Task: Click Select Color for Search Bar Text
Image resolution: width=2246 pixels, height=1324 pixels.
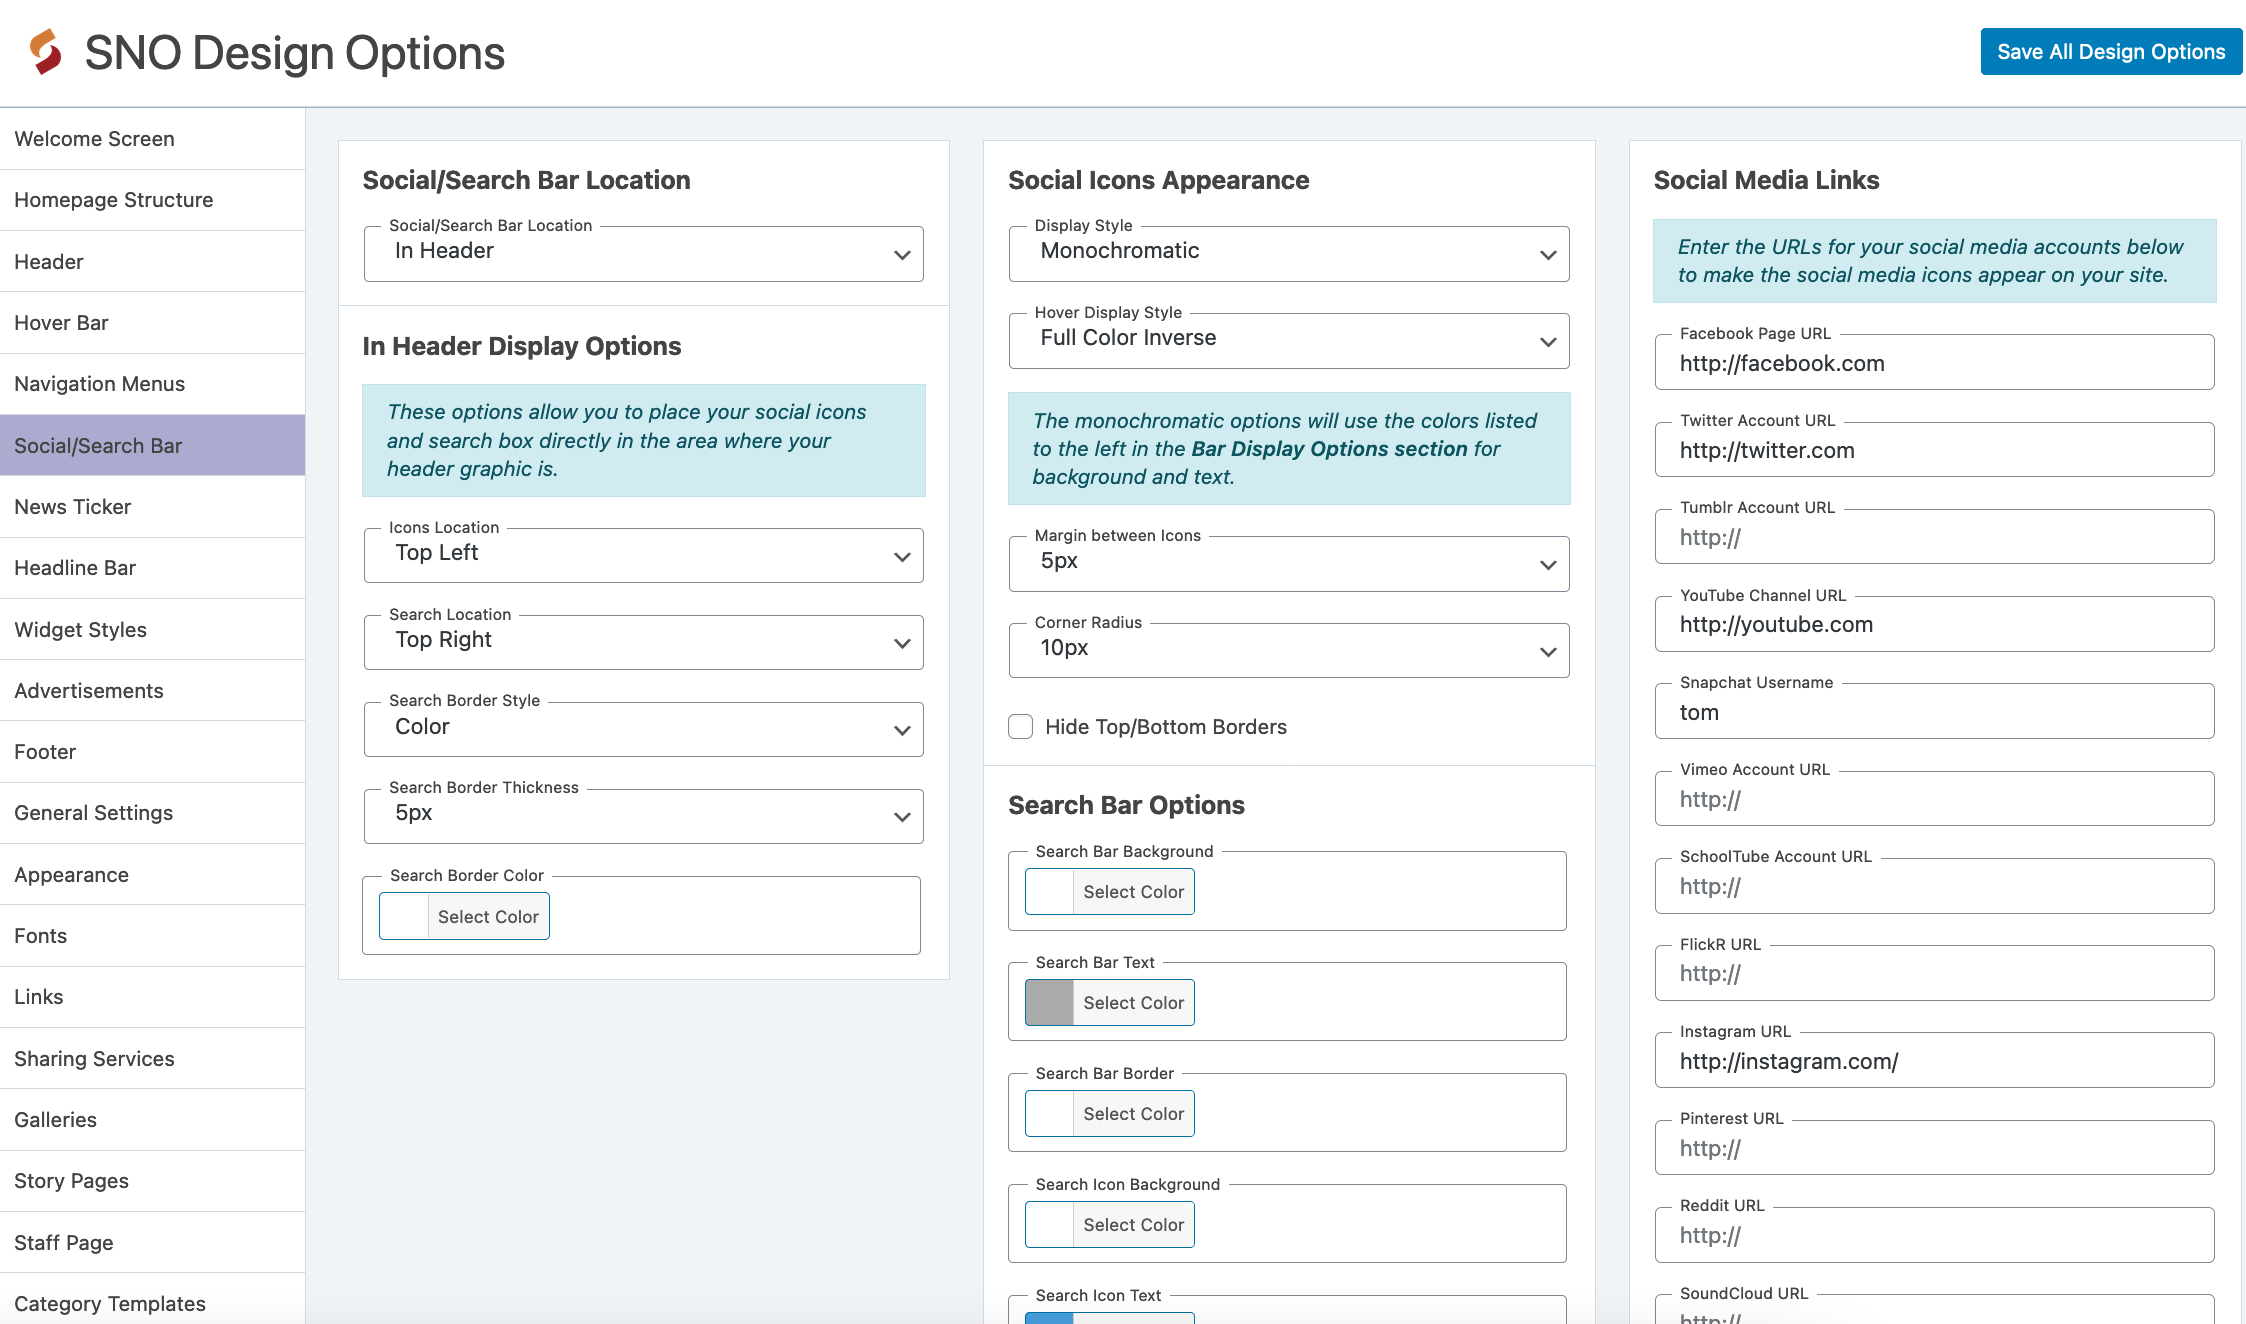Action: click(x=1133, y=1002)
